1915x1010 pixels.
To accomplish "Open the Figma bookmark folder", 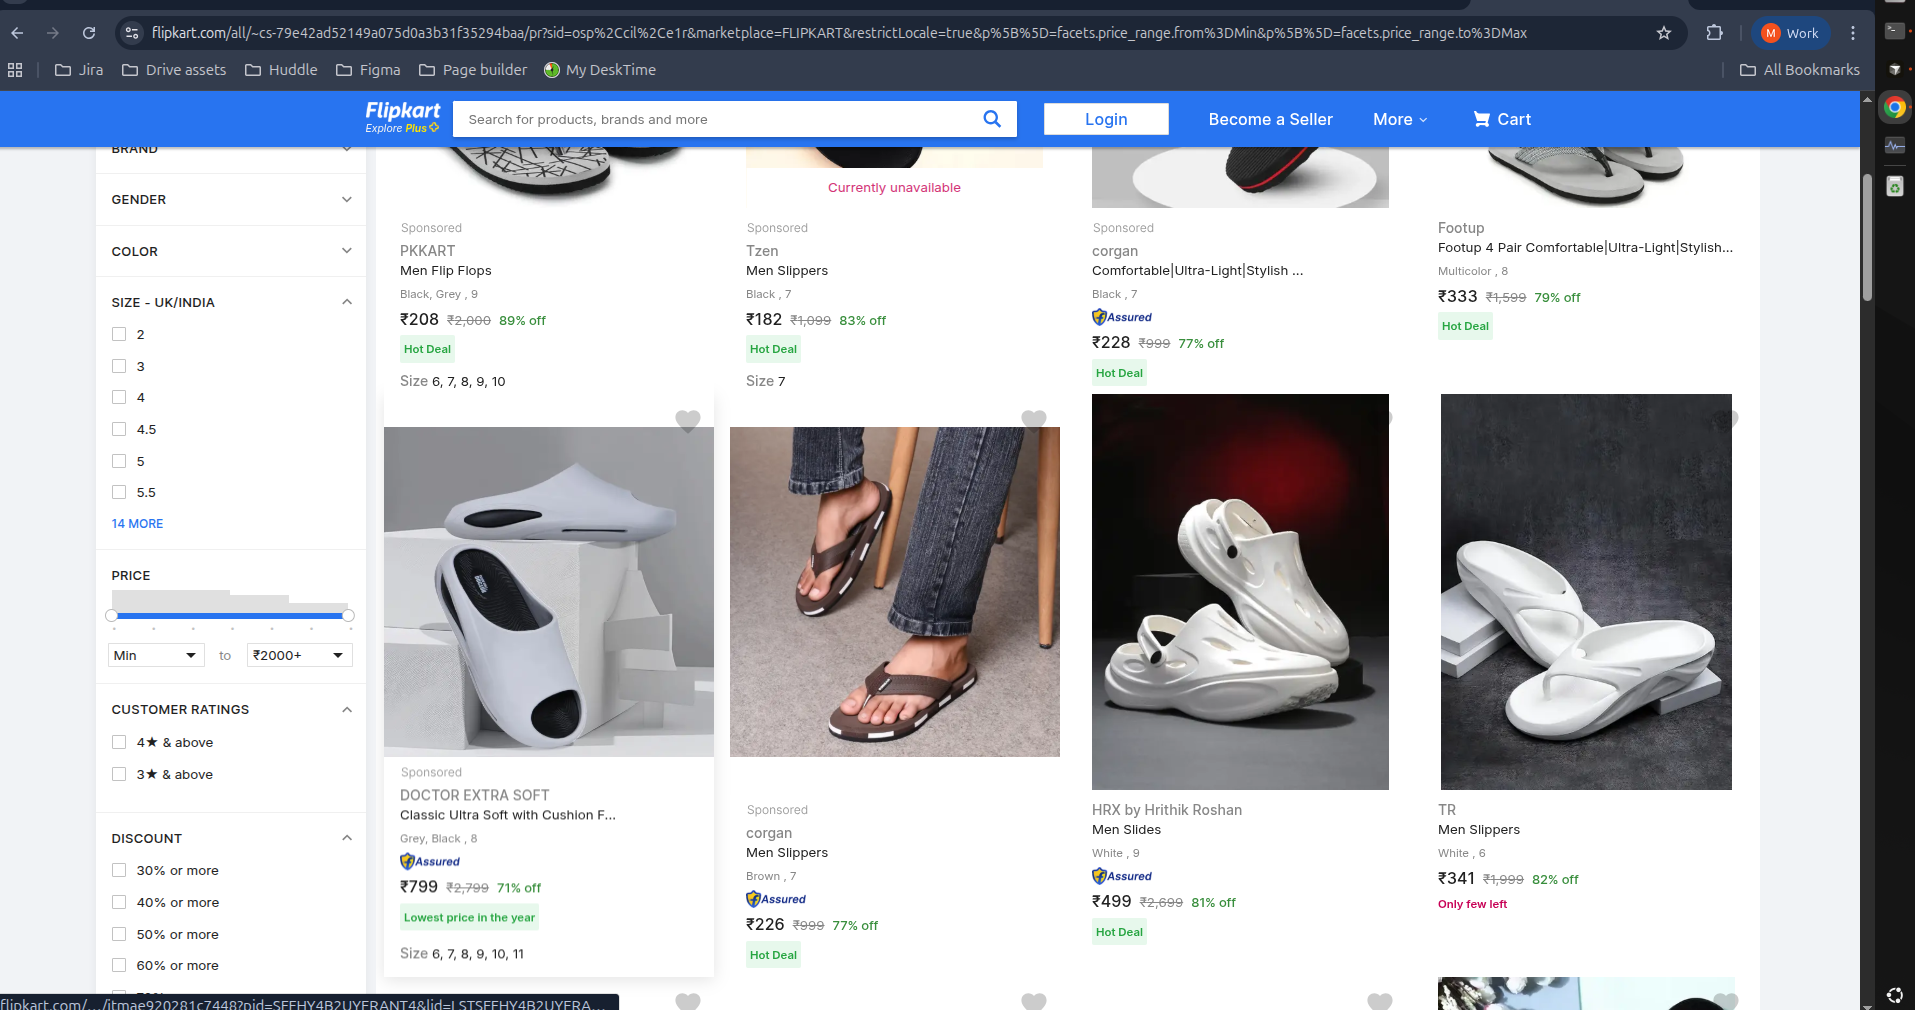I will (368, 70).
